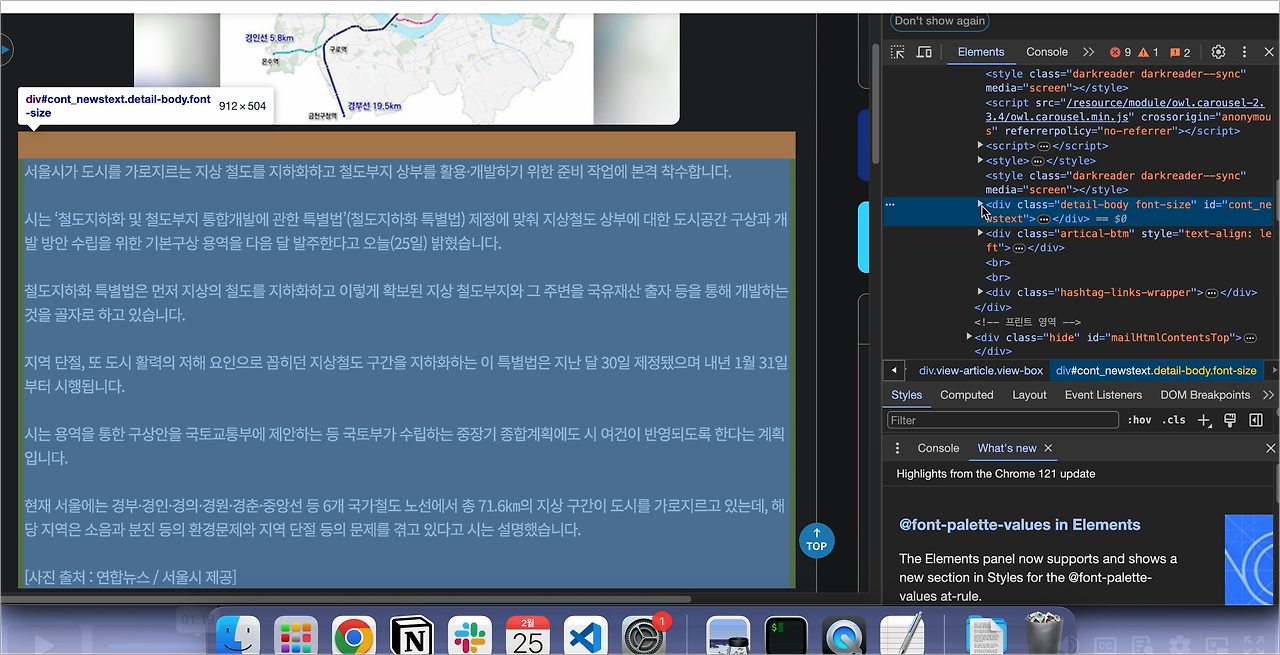Open Notion from the dock

click(411, 634)
